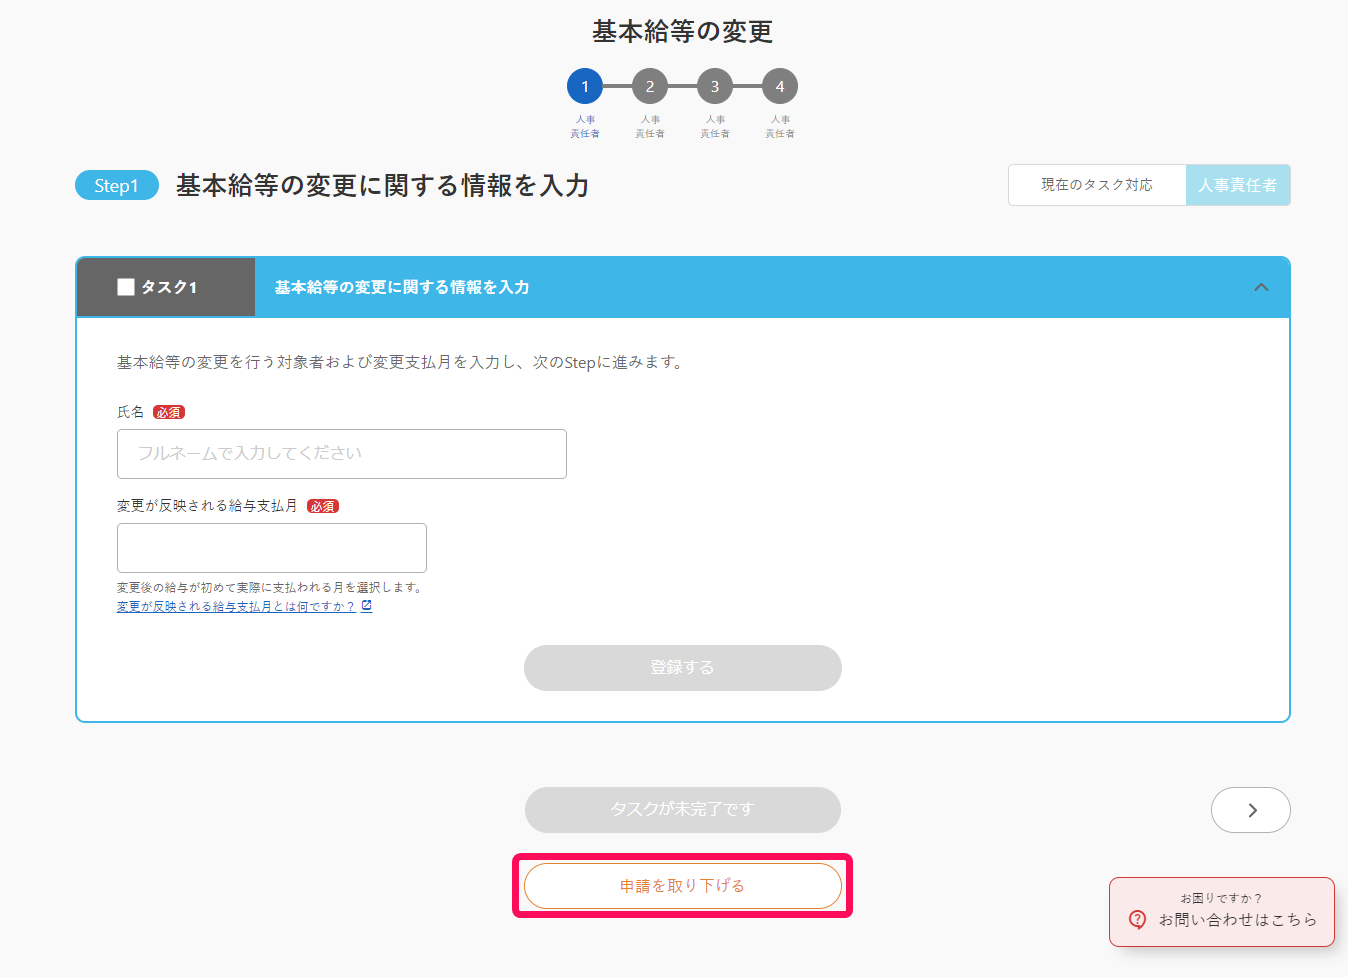Viewport: 1348px width, 977px height.
Task: Click the help question mark icon
Action: point(1137,920)
